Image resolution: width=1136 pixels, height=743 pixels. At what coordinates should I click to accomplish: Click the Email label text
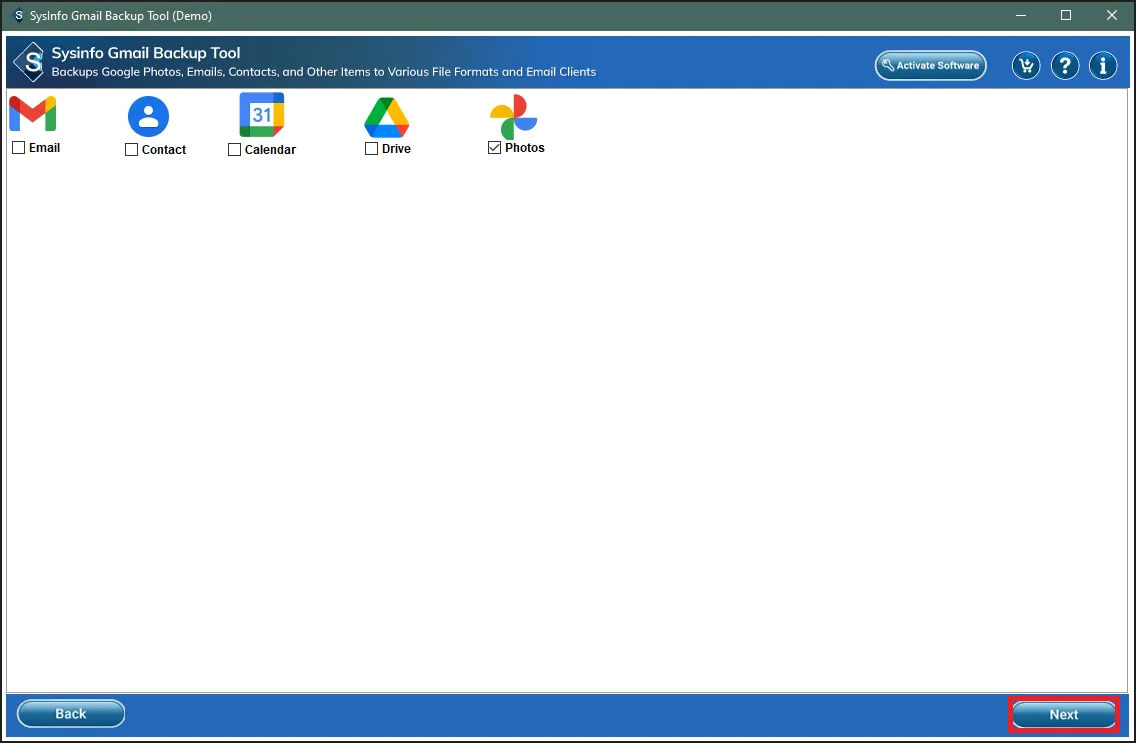[x=44, y=148]
